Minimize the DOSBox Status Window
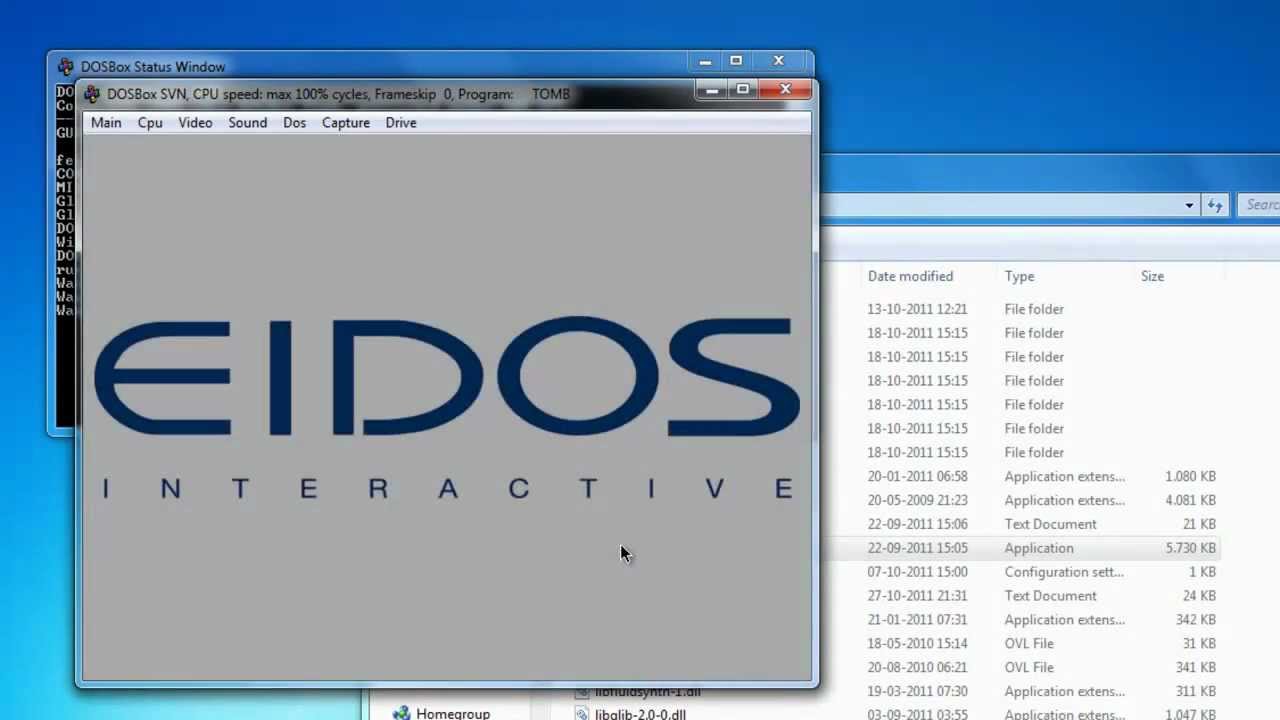The image size is (1280, 720). pyautogui.click(x=705, y=62)
